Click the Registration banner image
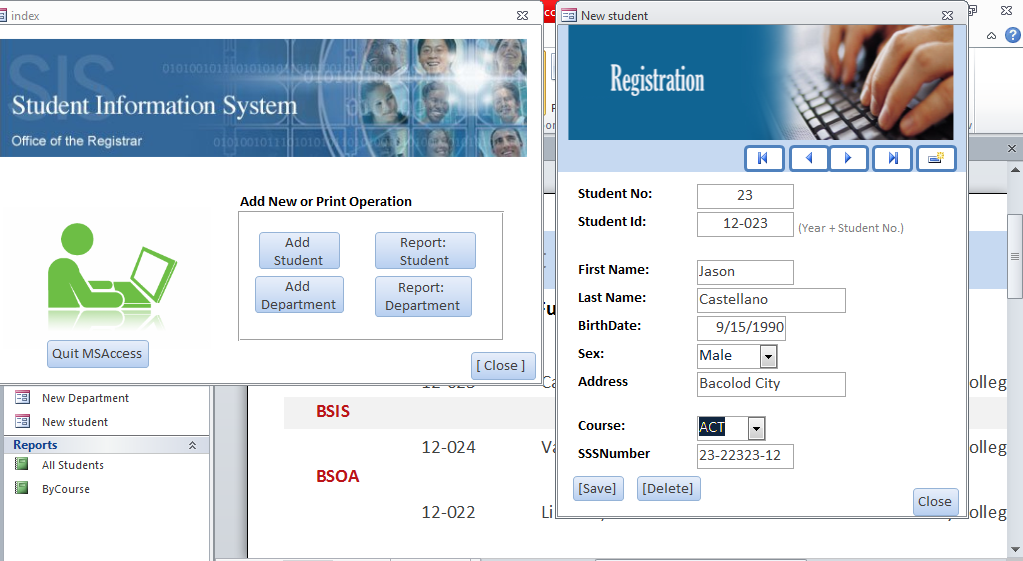This screenshot has height=561, width=1023. [761, 83]
